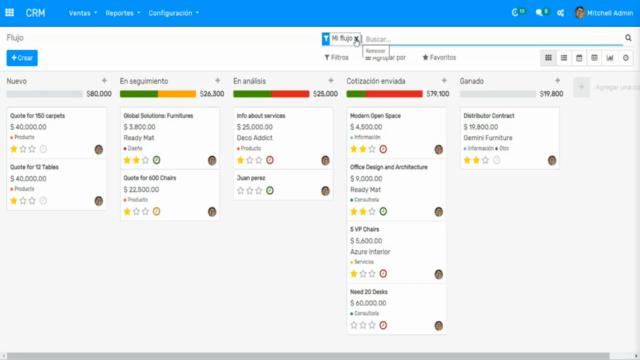Viewport: 640px width, 360px height.
Task: Open activity clock on Juan perez card
Action: click(270, 190)
